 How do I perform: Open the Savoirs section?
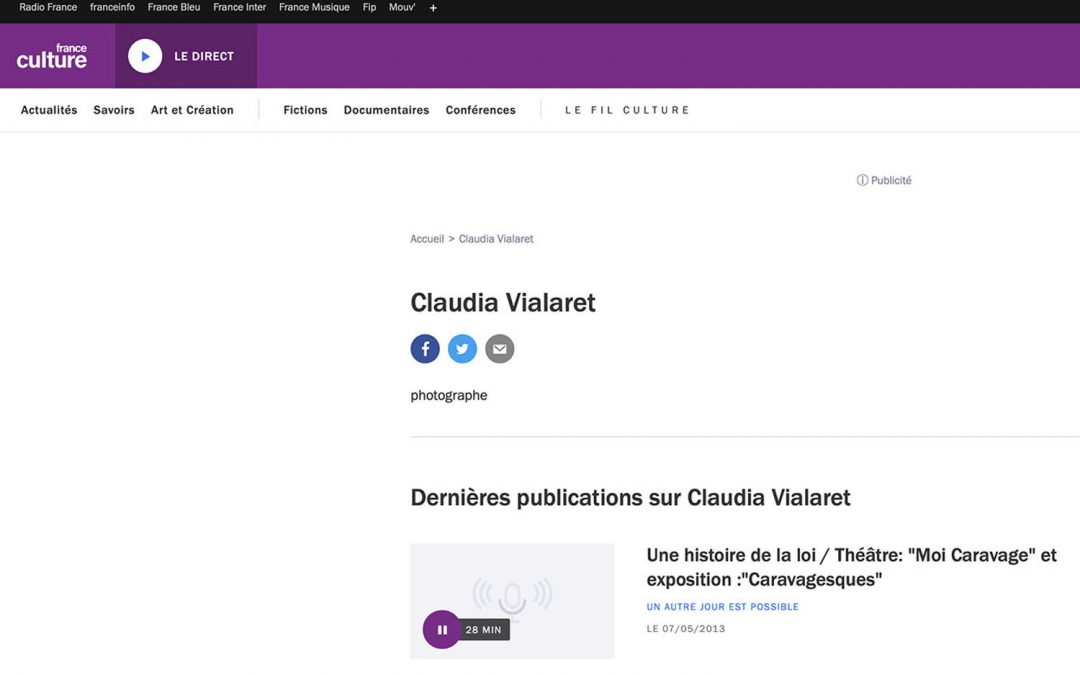tap(114, 110)
